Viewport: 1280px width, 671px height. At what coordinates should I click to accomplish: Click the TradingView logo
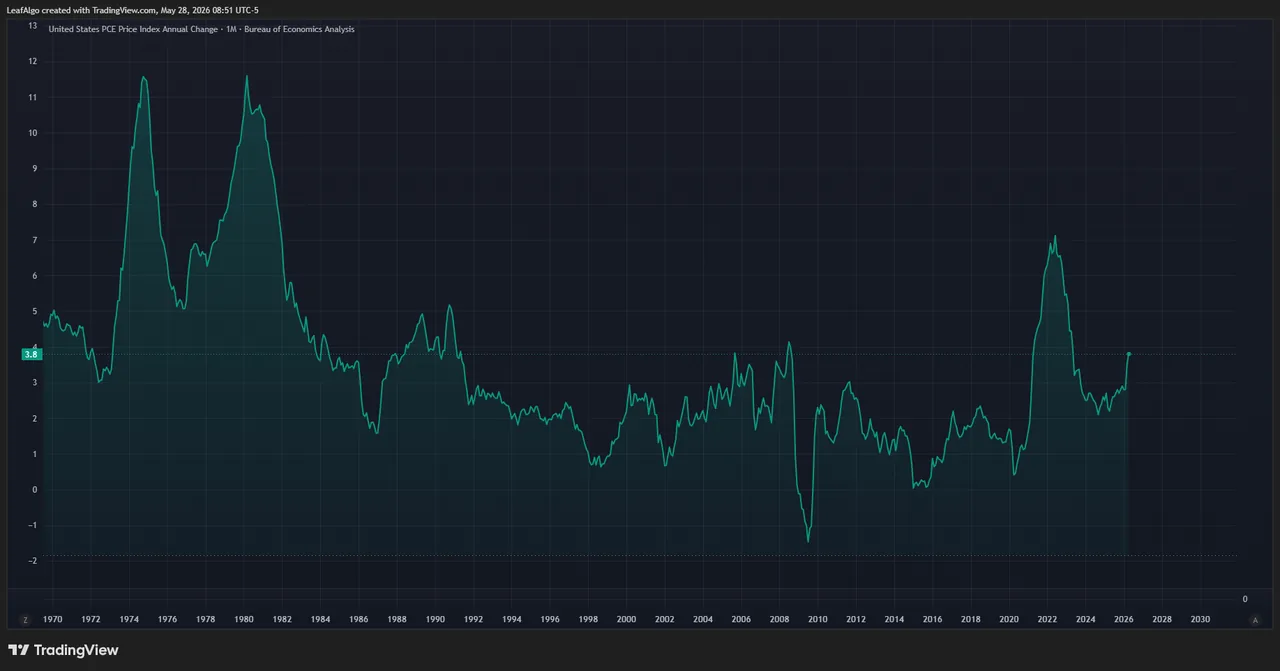coord(63,650)
